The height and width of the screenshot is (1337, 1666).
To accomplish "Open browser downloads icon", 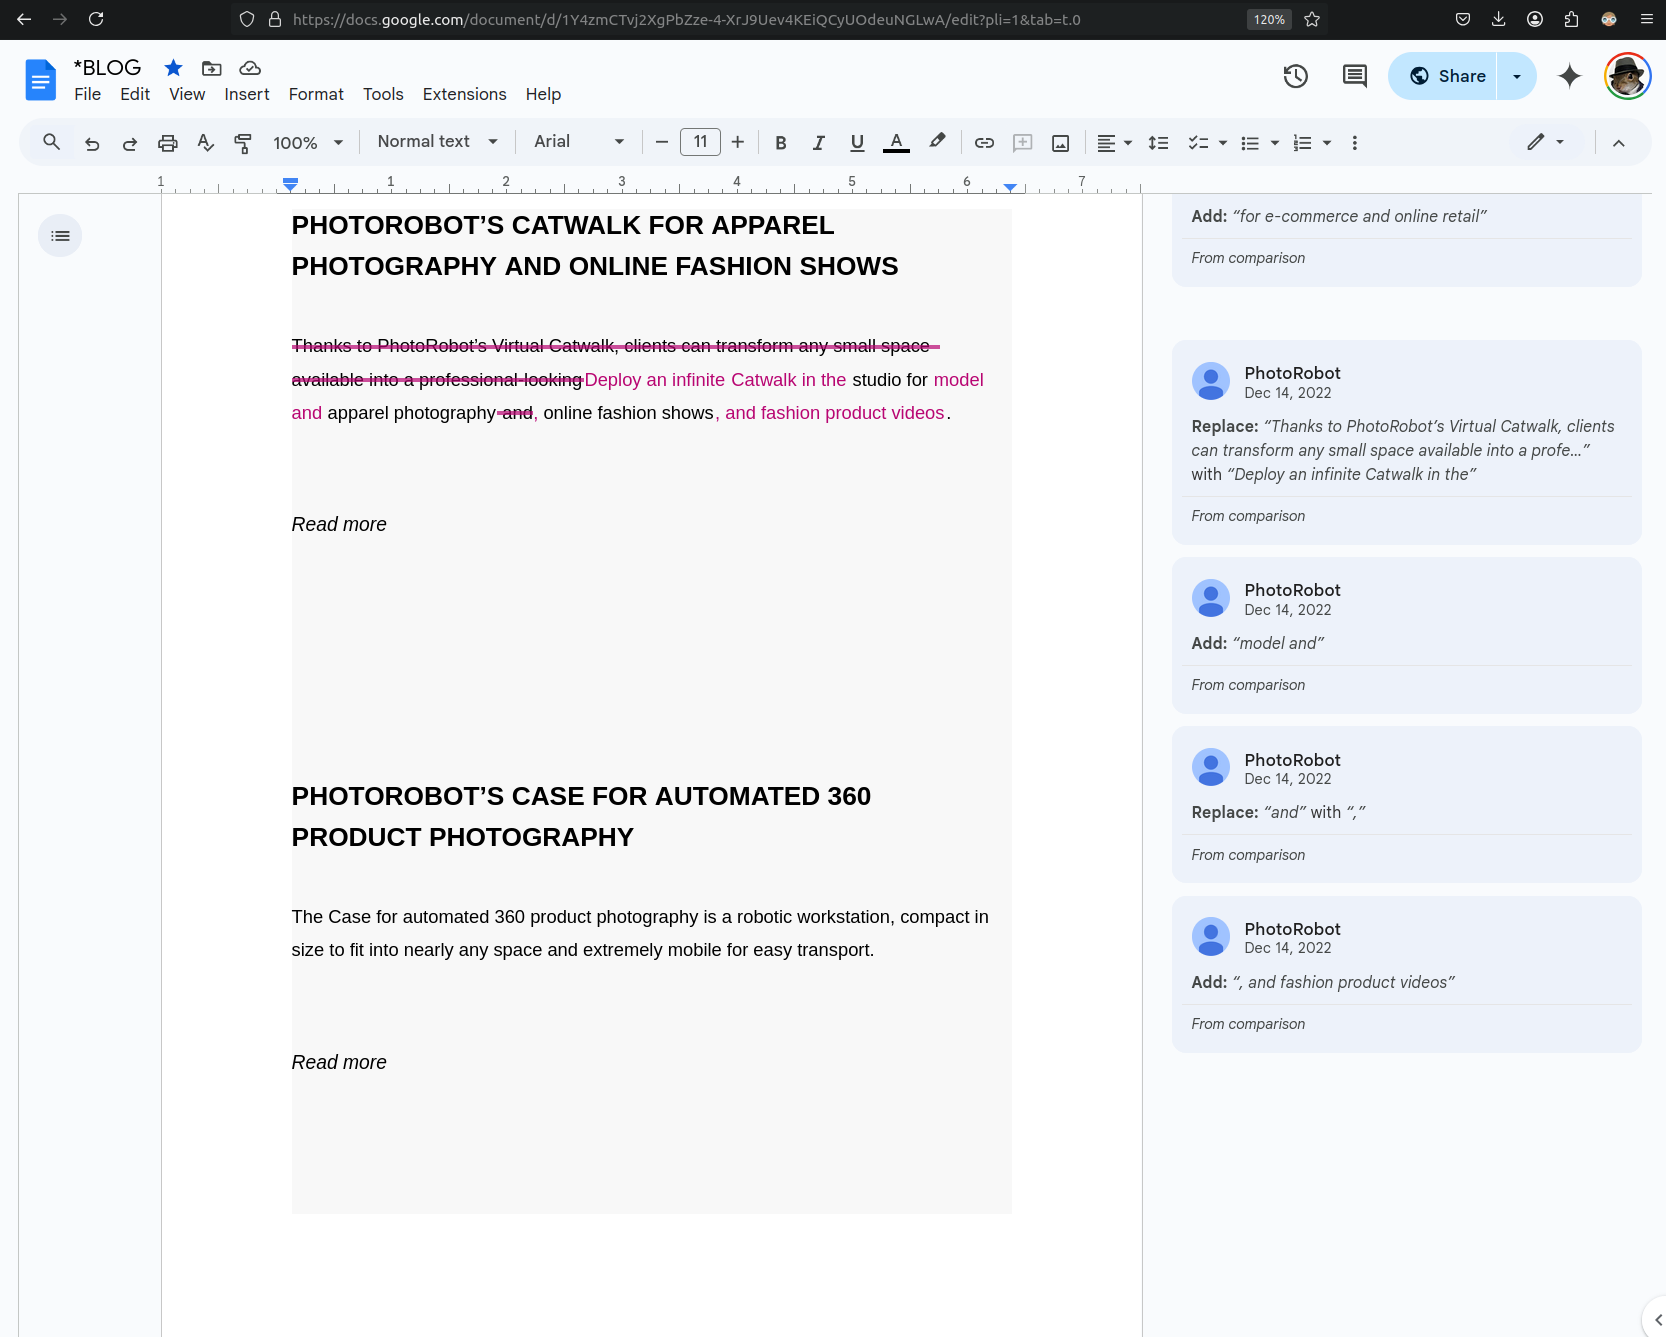I will tap(1498, 19).
